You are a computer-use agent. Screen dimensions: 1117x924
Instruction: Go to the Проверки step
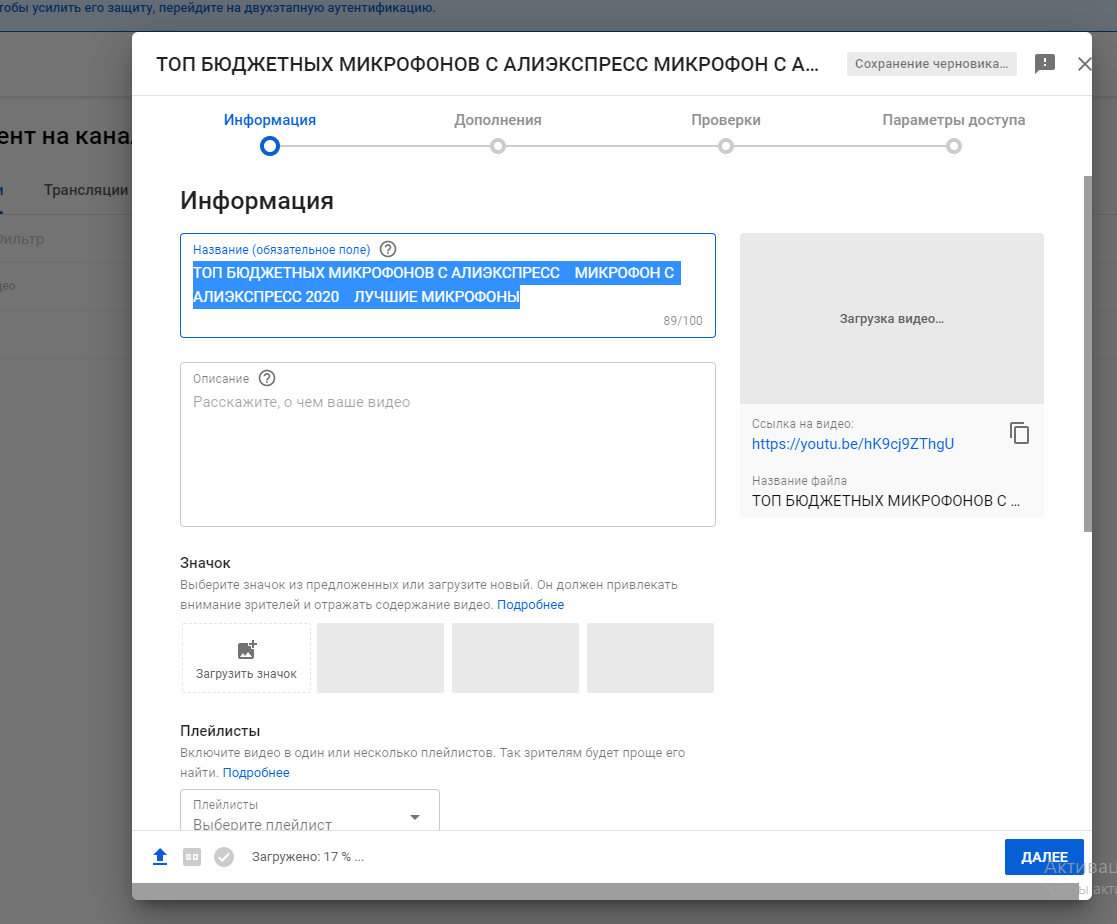point(726,133)
